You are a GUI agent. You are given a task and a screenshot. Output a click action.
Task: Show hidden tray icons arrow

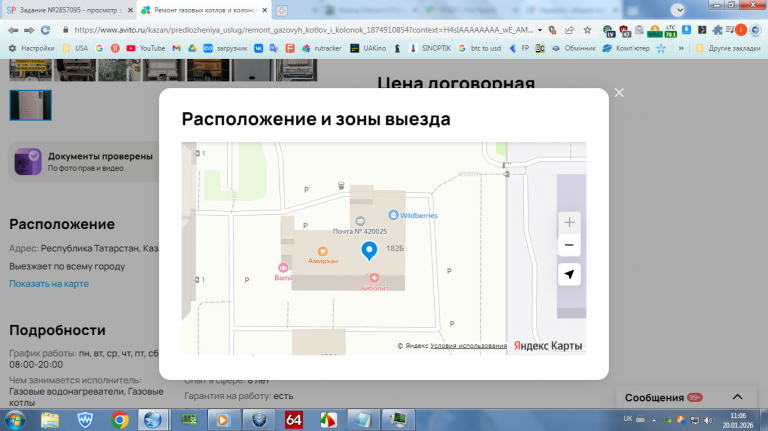click(654, 420)
